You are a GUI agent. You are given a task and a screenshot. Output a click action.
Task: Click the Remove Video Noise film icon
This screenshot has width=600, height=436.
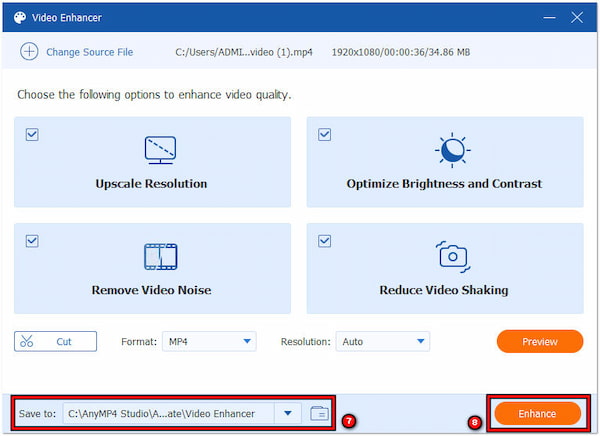pos(160,256)
